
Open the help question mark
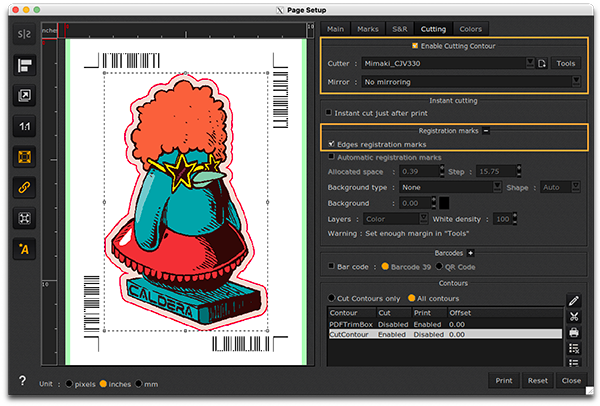(22, 380)
